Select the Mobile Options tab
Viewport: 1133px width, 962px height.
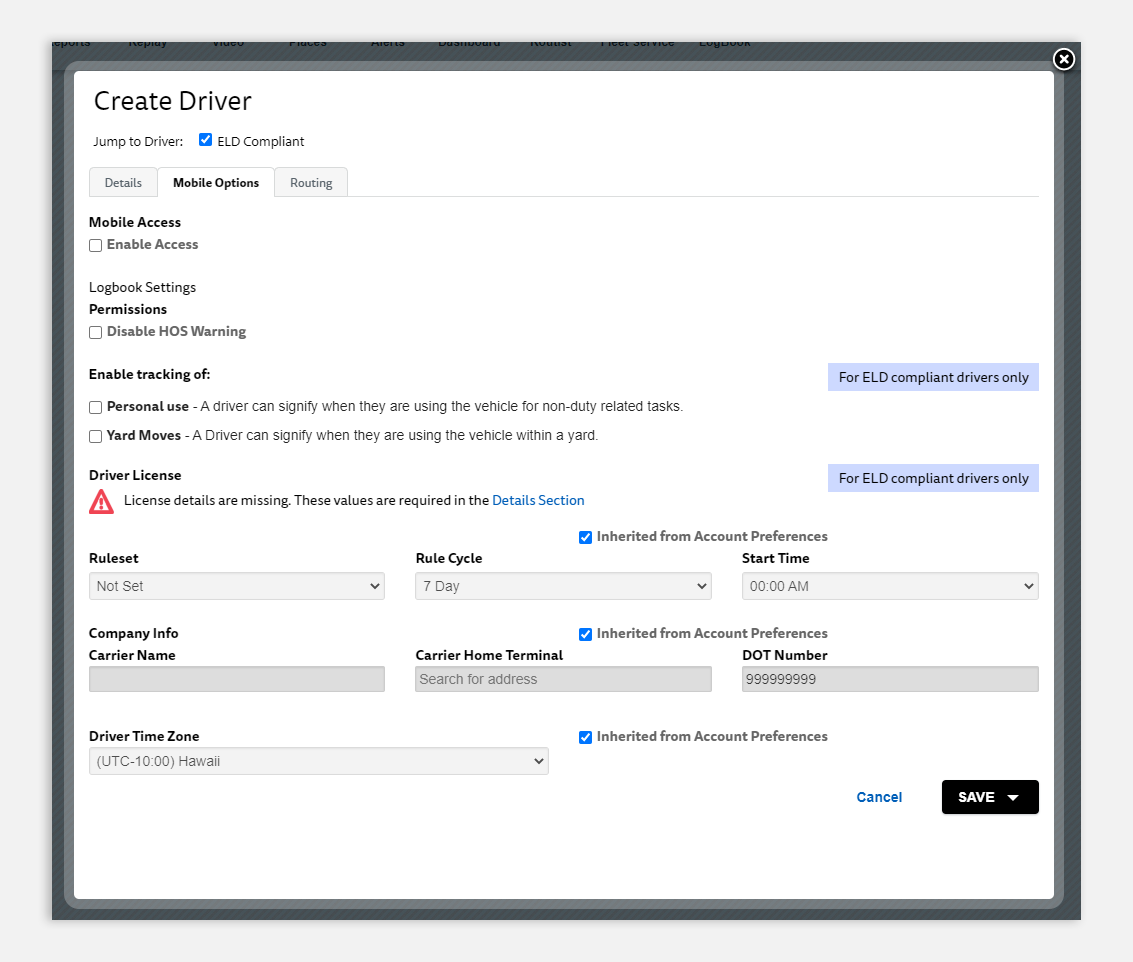[216, 183]
